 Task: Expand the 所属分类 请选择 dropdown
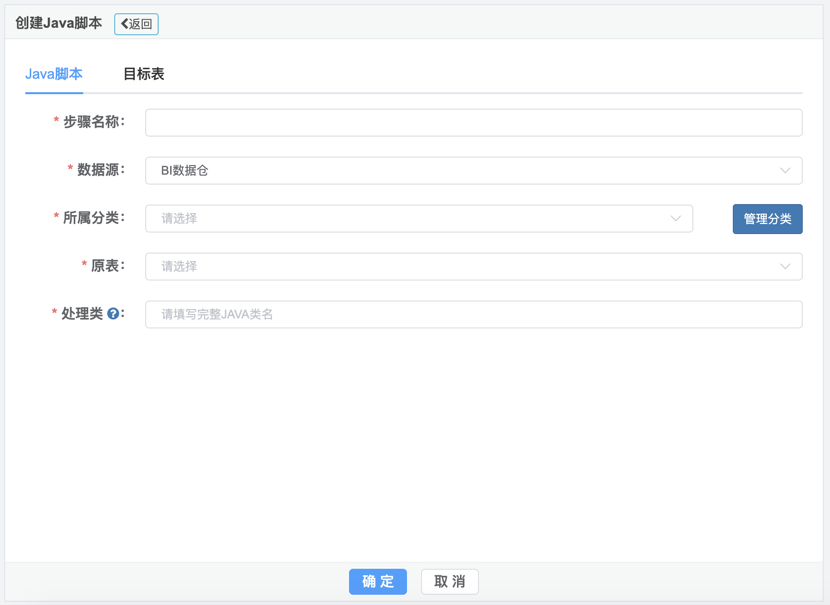(410, 219)
